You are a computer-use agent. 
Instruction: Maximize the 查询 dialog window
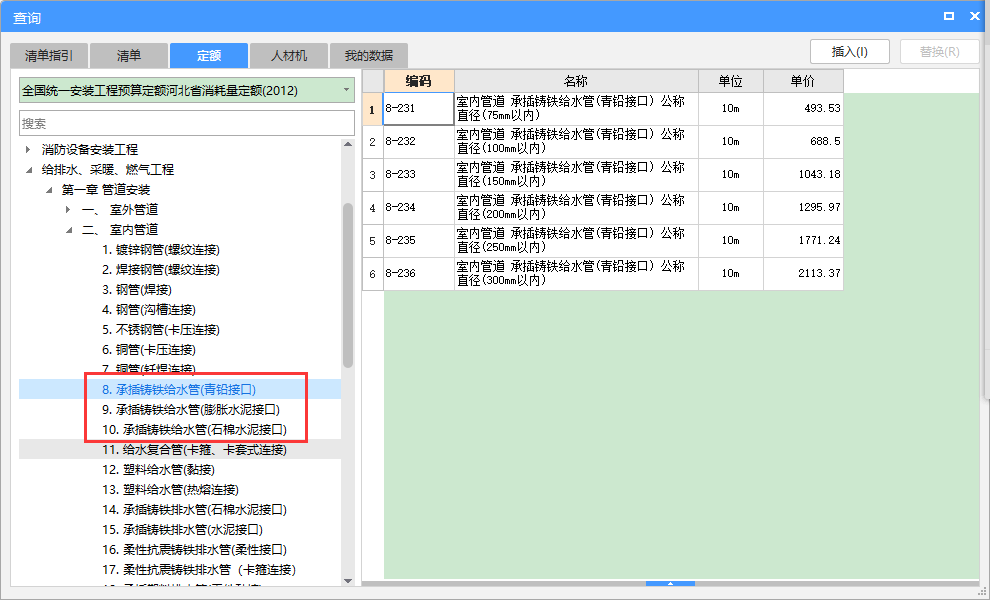pyautogui.click(x=948, y=16)
